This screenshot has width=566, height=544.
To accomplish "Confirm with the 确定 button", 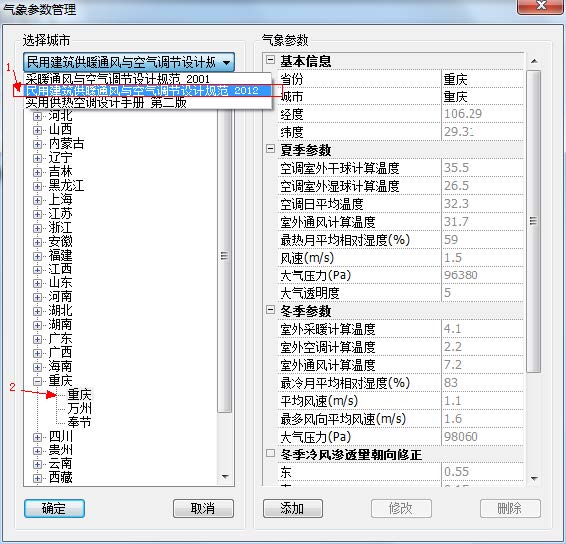I will point(55,509).
